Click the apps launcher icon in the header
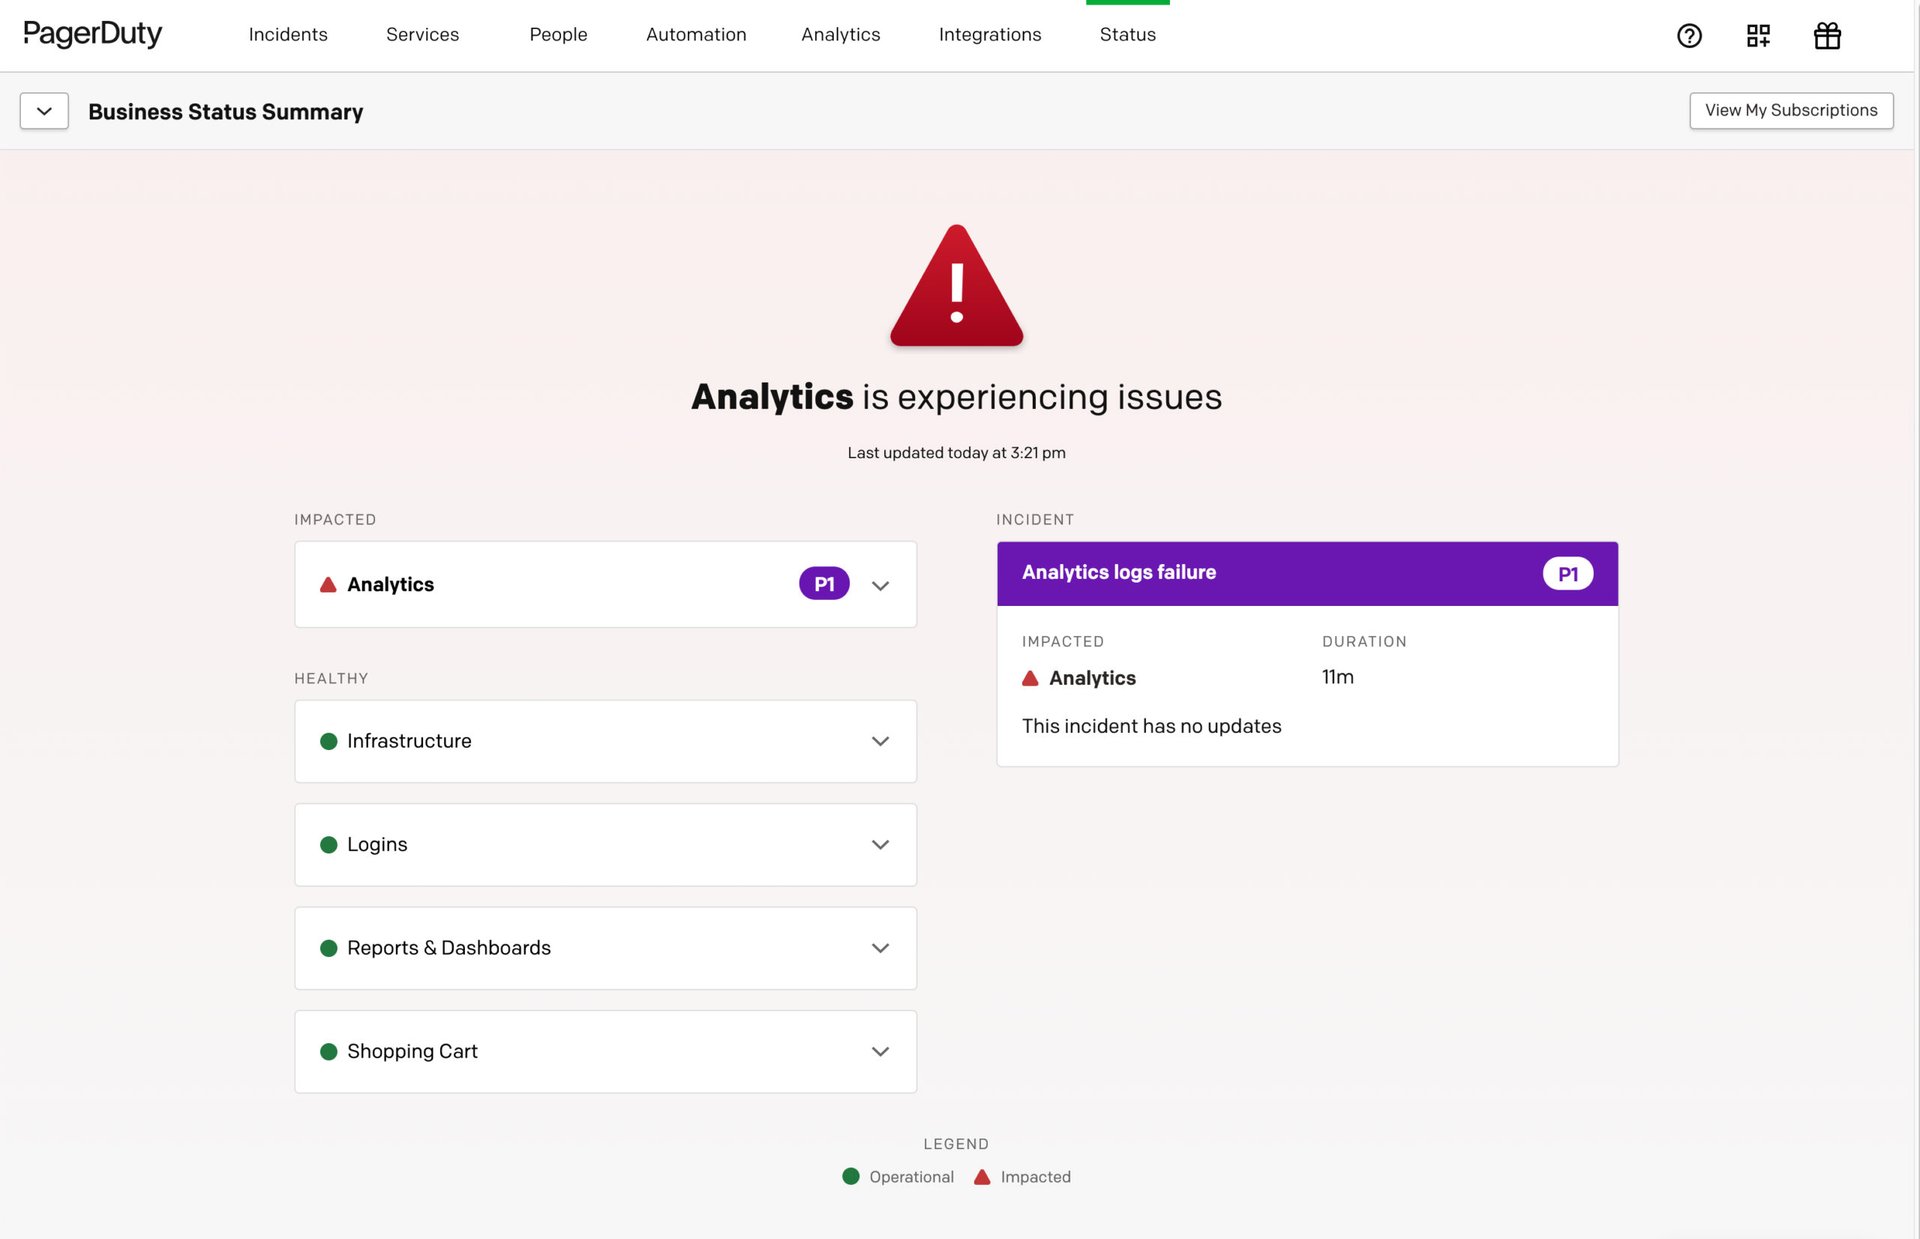The height and width of the screenshot is (1239, 1920). pyautogui.click(x=1758, y=35)
